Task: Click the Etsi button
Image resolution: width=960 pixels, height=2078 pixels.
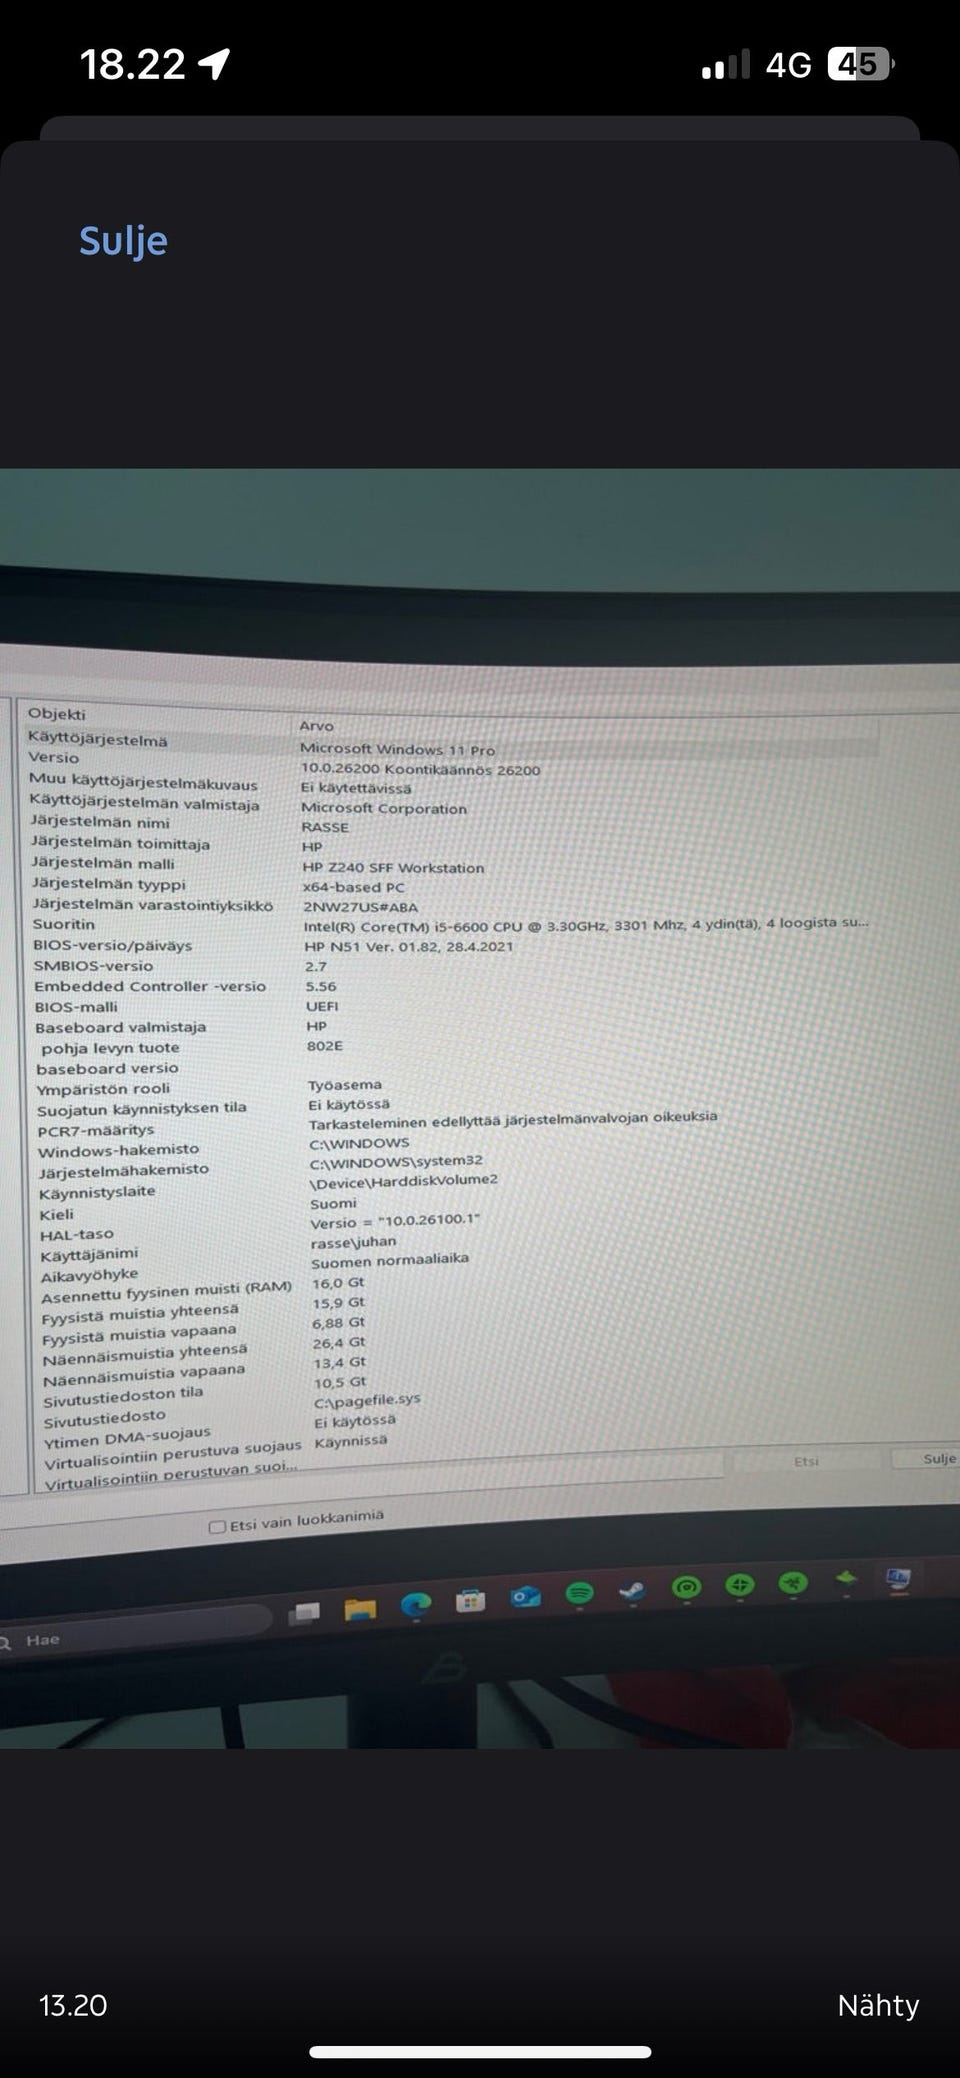Action: pos(806,1461)
